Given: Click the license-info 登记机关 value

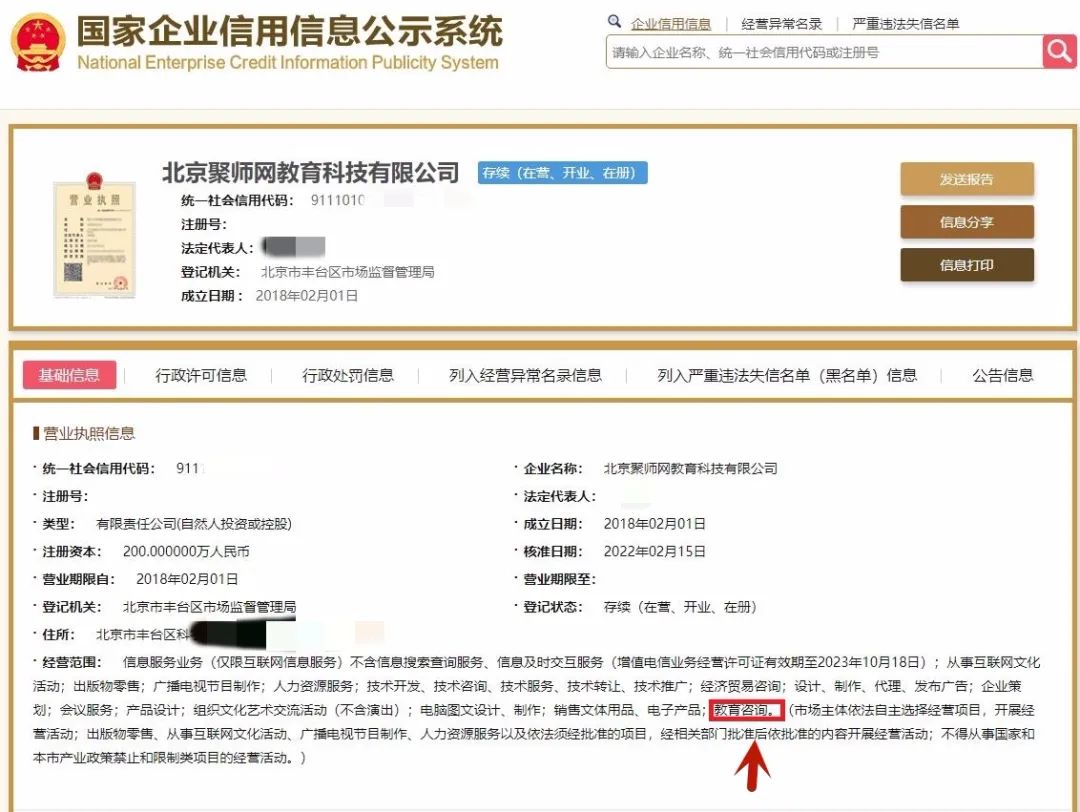Looking at the screenshot, I should point(209,607).
